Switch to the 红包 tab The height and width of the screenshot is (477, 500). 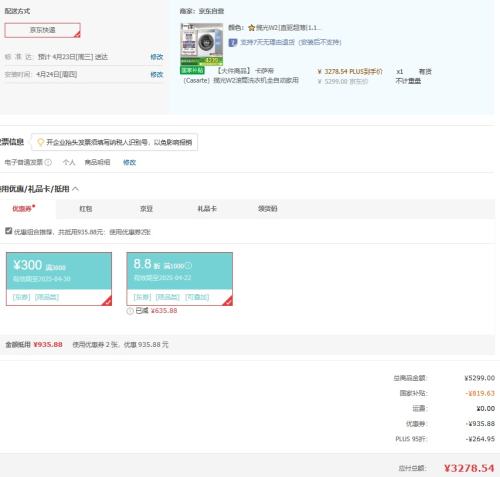[86, 209]
